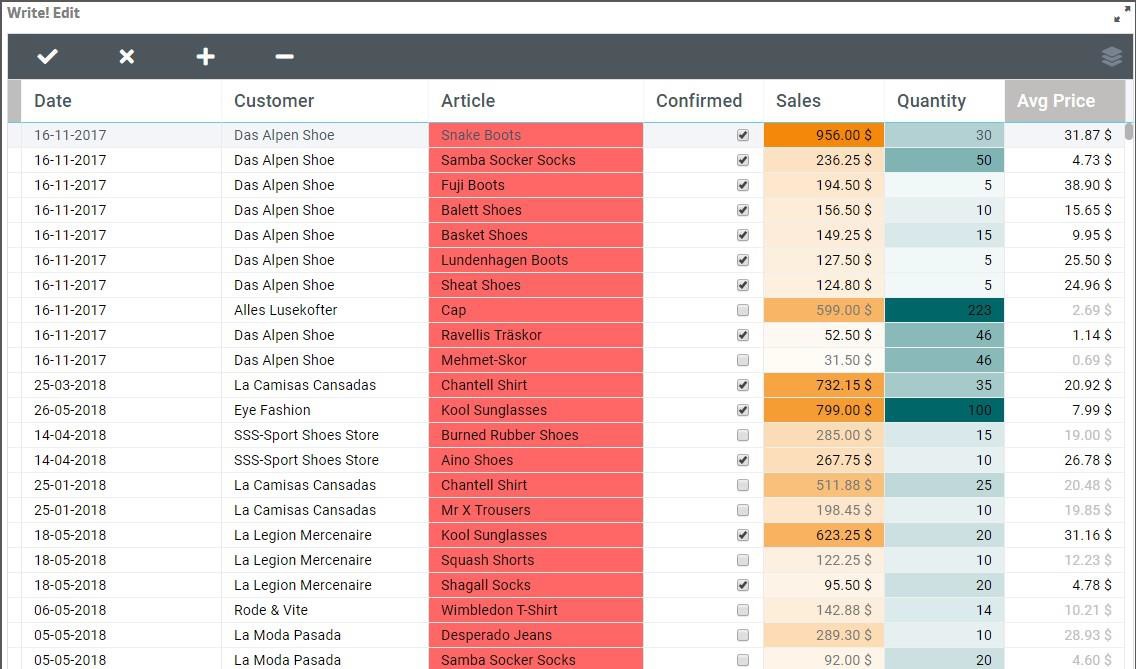
Task: Select the Avg Price column header
Action: click(x=1065, y=101)
